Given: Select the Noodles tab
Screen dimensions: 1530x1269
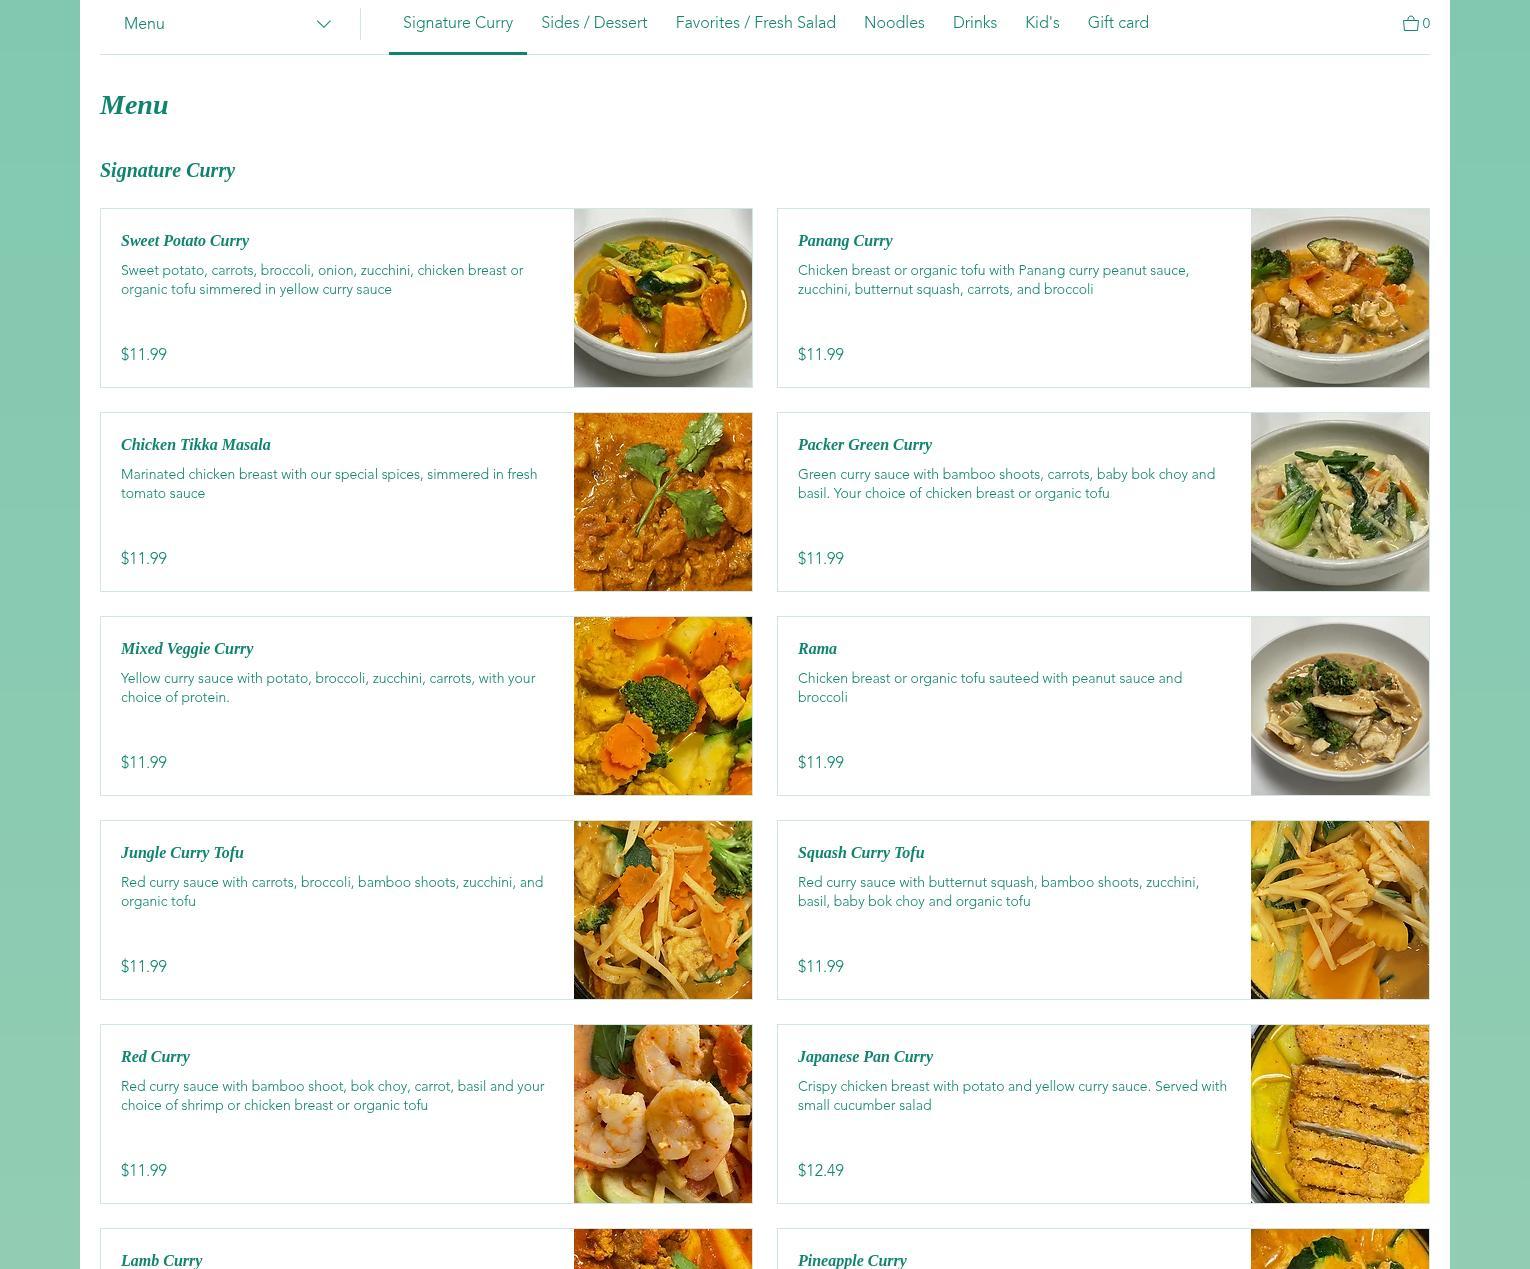Looking at the screenshot, I should point(894,23).
